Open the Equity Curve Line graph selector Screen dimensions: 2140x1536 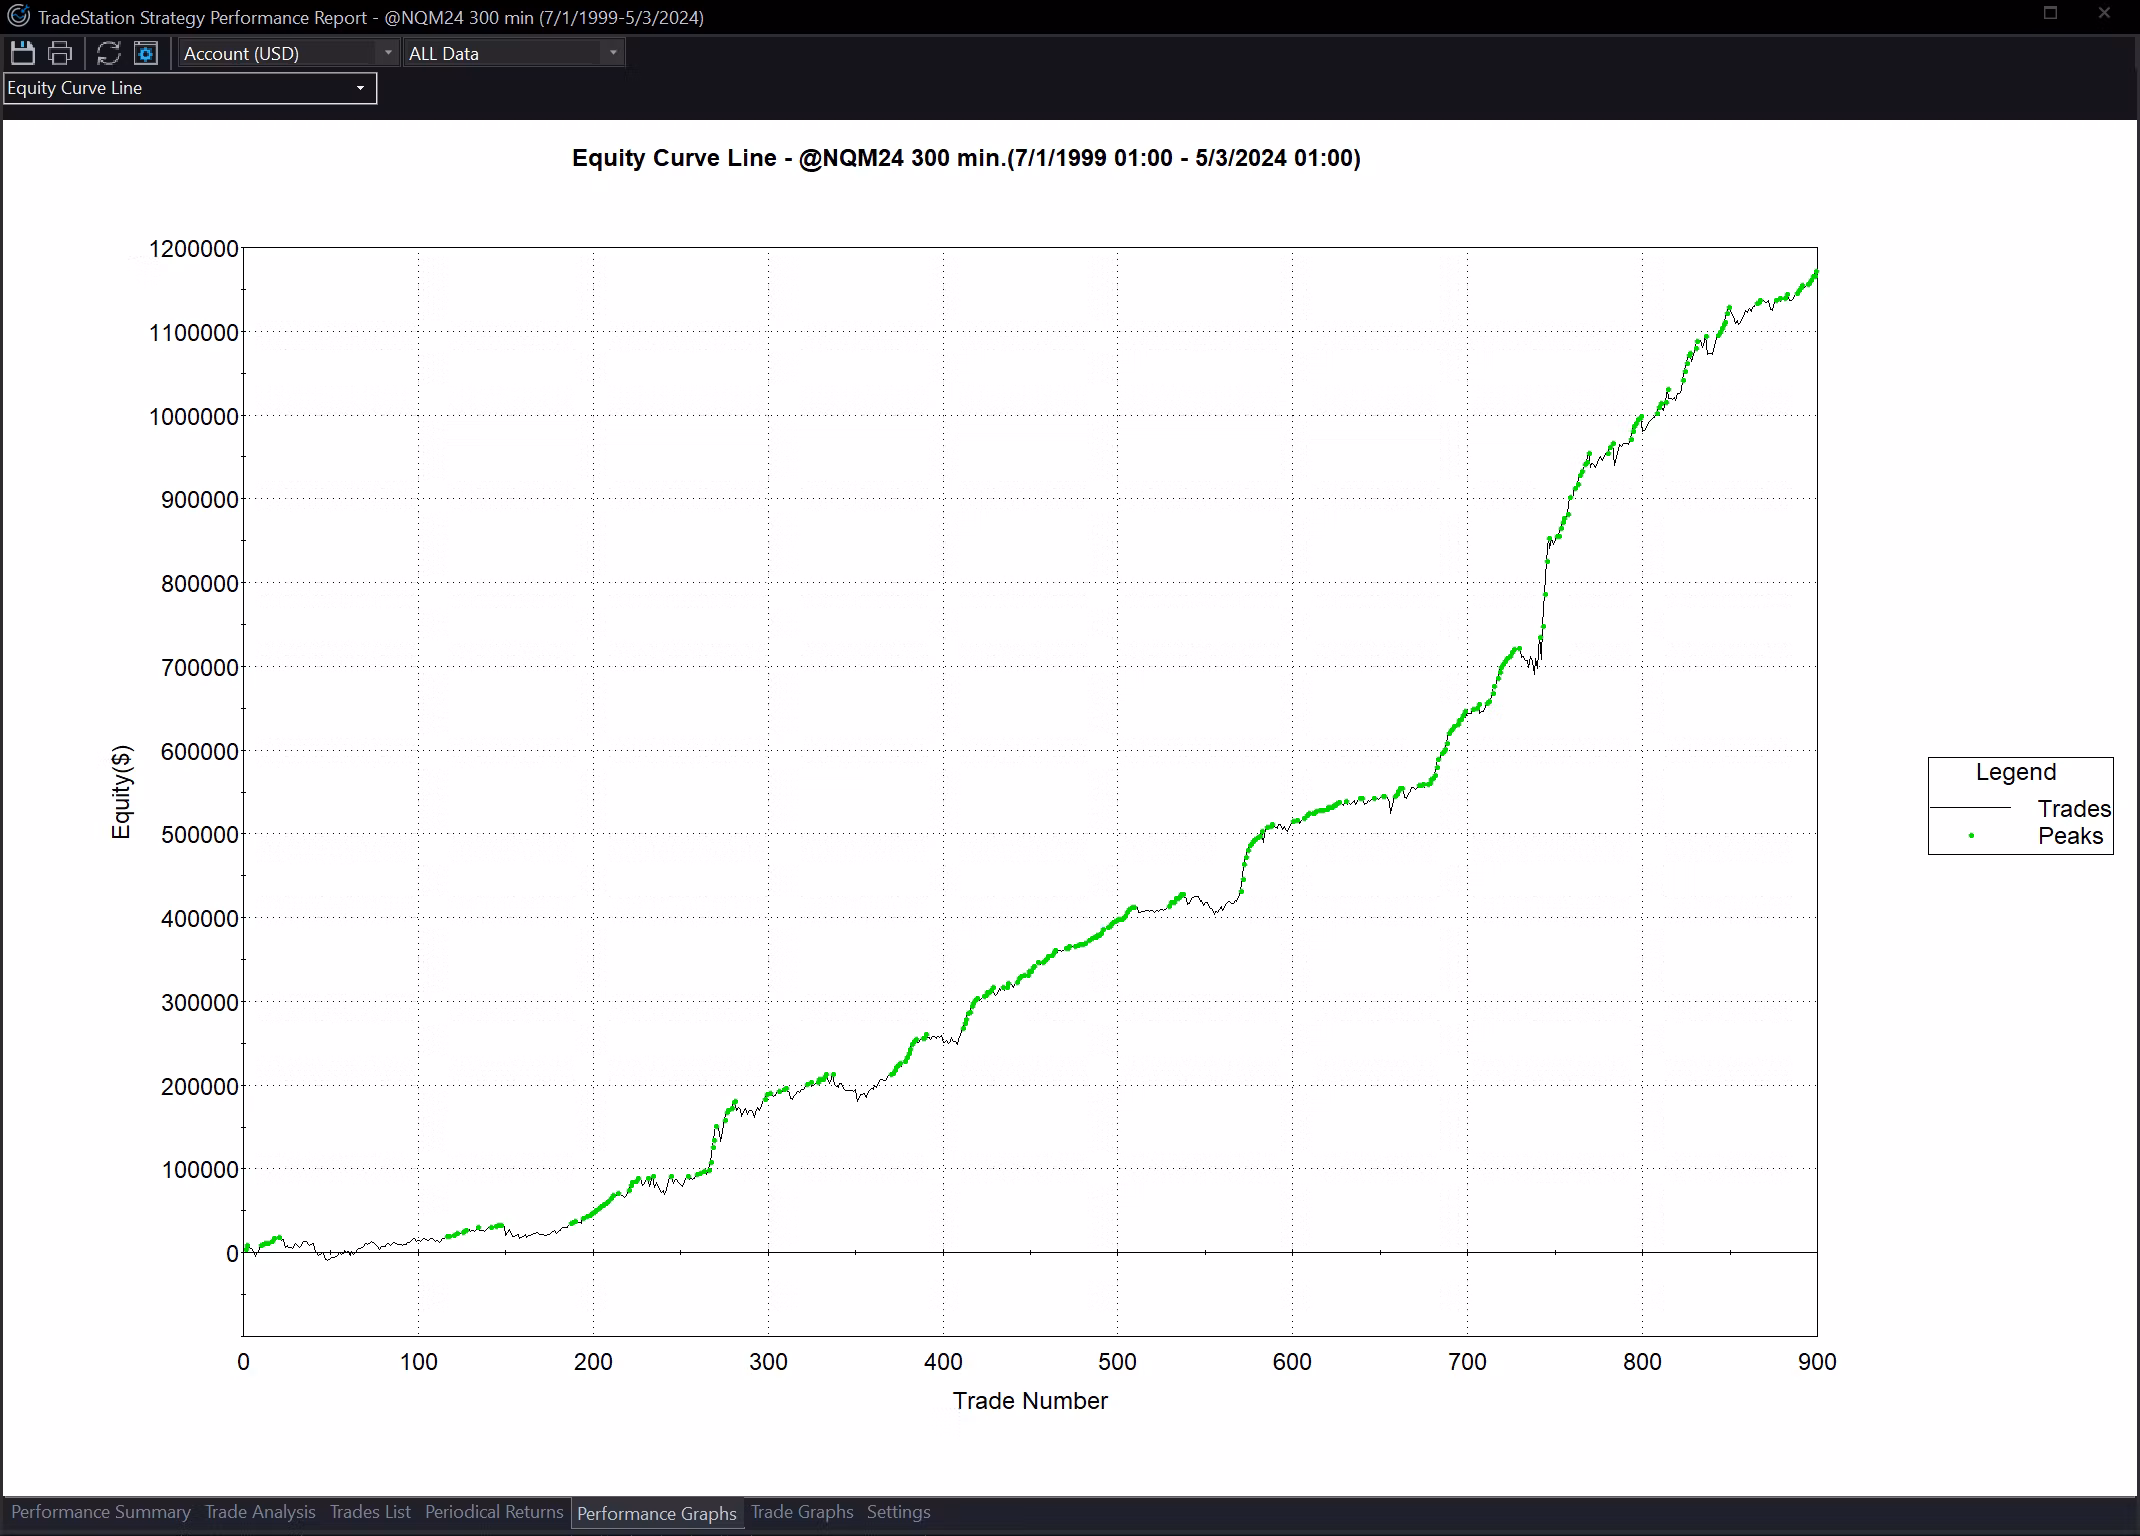click(x=189, y=88)
